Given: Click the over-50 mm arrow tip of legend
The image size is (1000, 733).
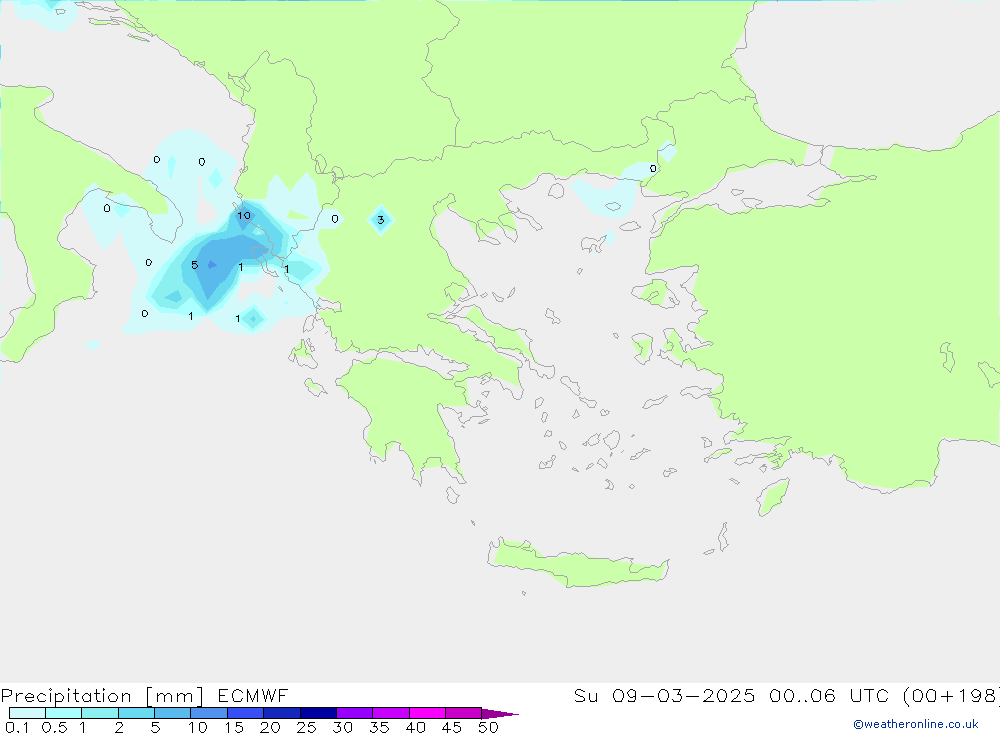Looking at the screenshot, I should (x=500, y=713).
